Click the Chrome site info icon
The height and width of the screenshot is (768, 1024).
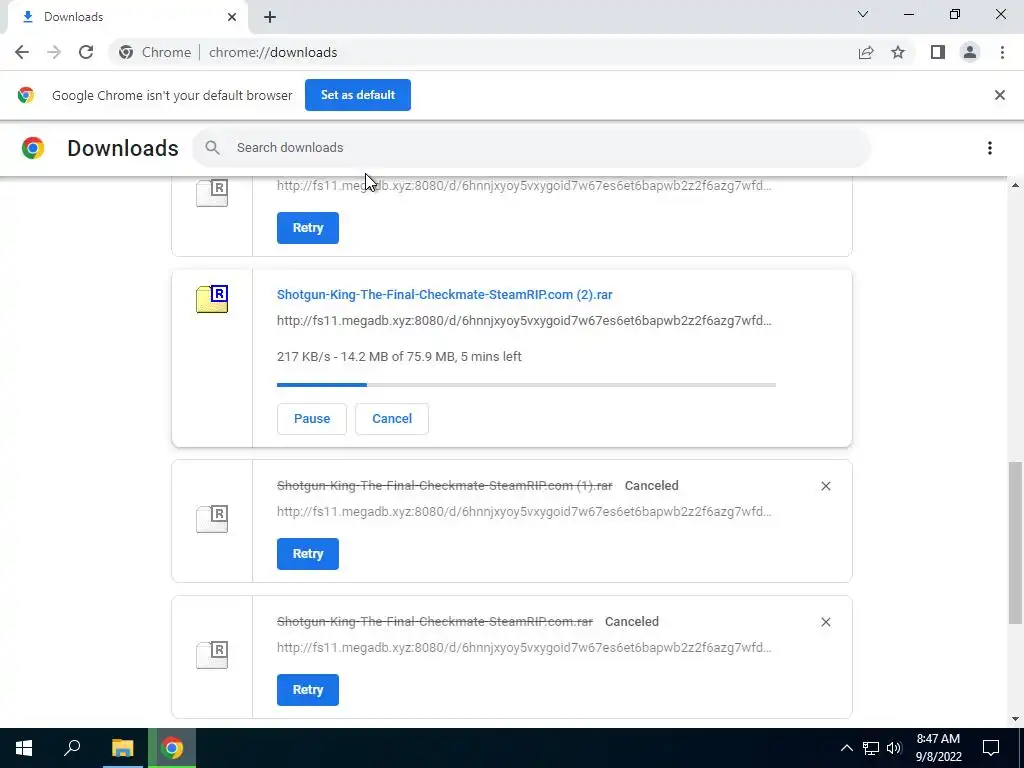[126, 52]
